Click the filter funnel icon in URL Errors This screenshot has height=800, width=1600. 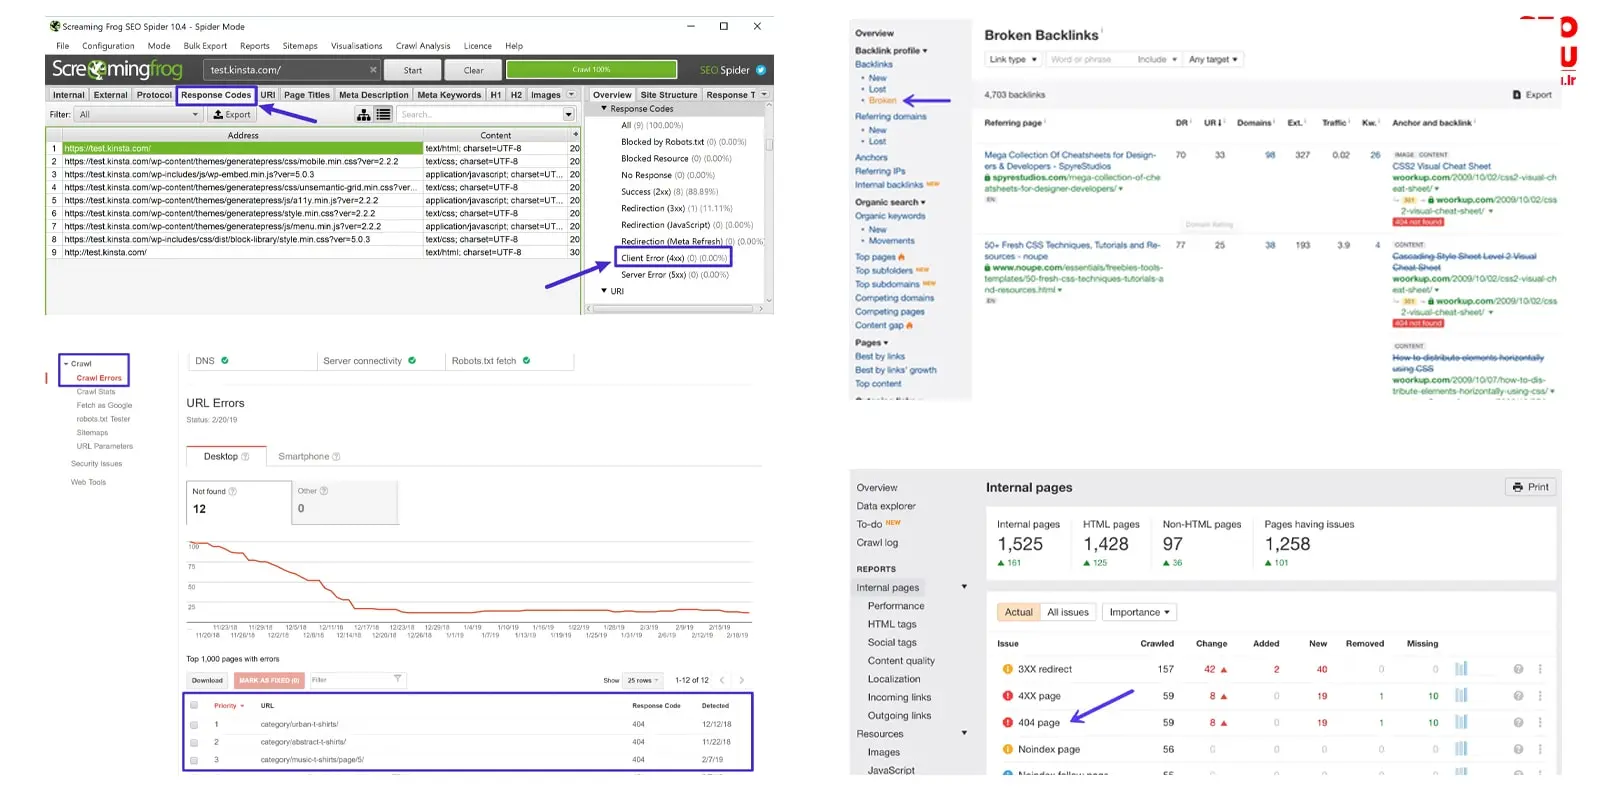(x=397, y=679)
